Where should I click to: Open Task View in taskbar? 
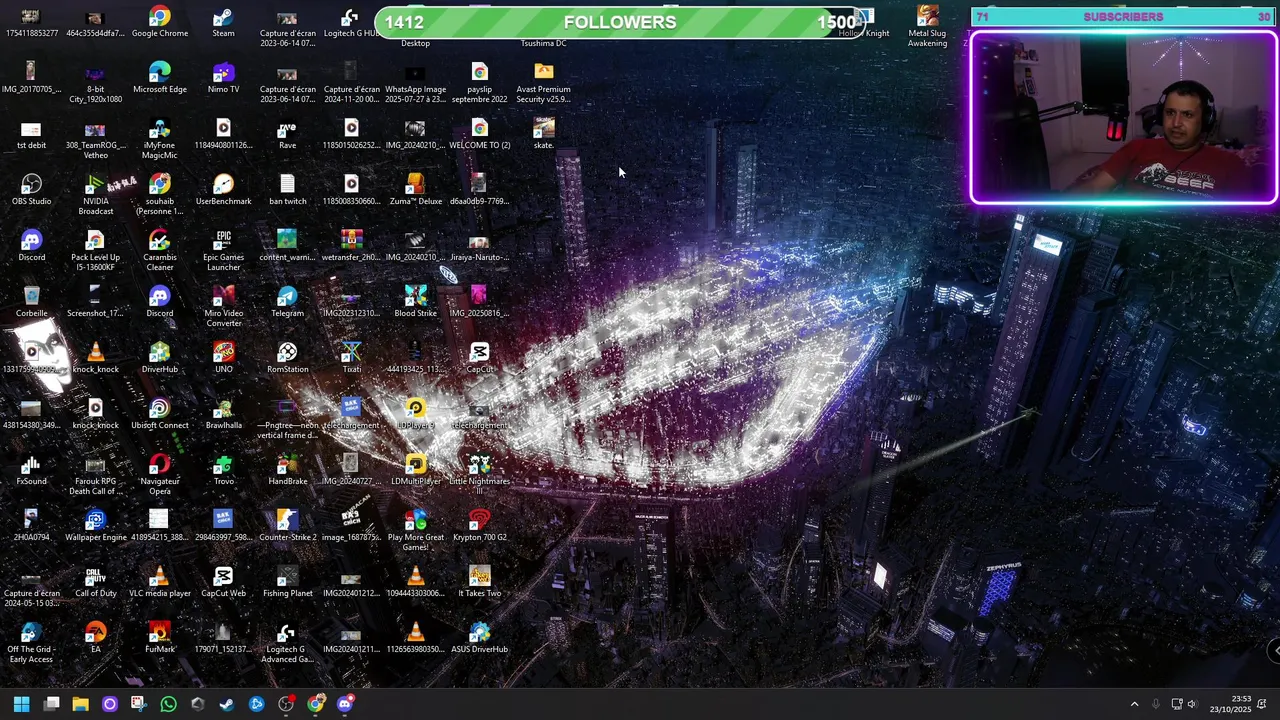52,704
